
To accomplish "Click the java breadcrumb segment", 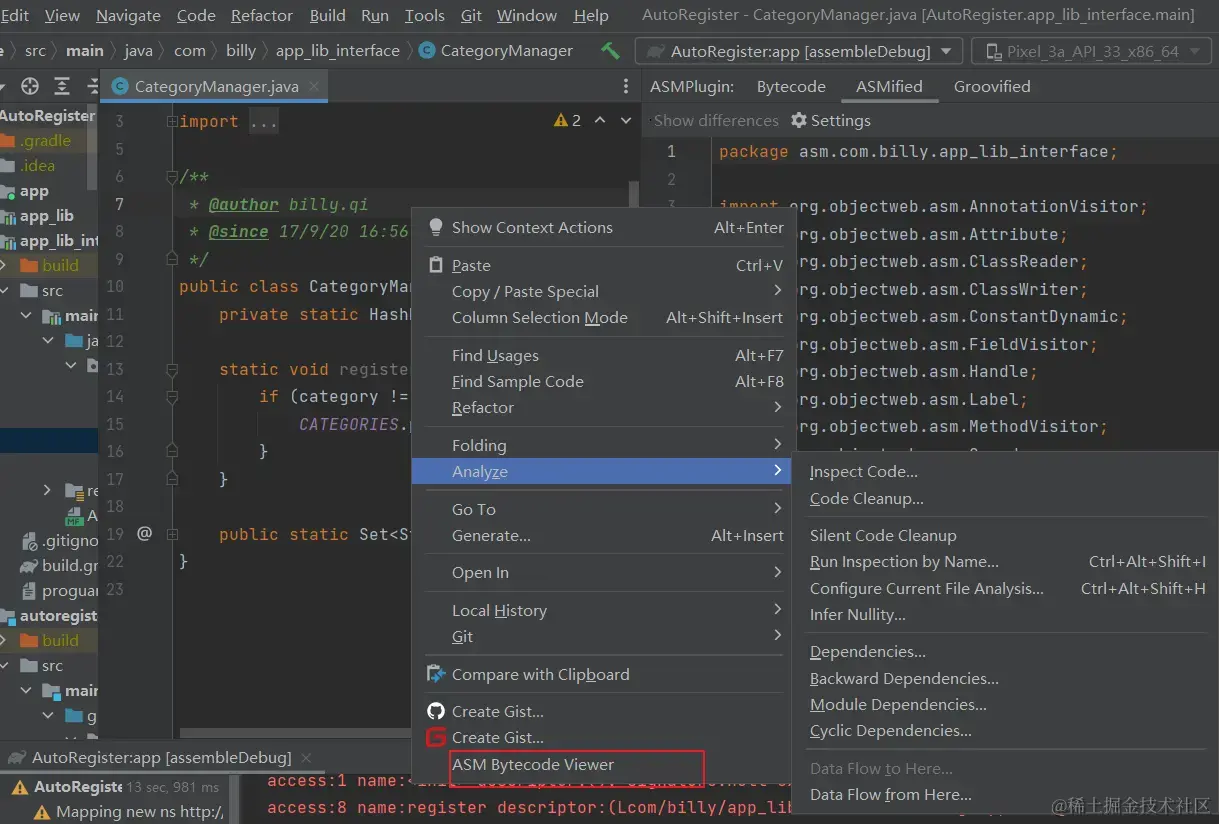I will click(139, 50).
